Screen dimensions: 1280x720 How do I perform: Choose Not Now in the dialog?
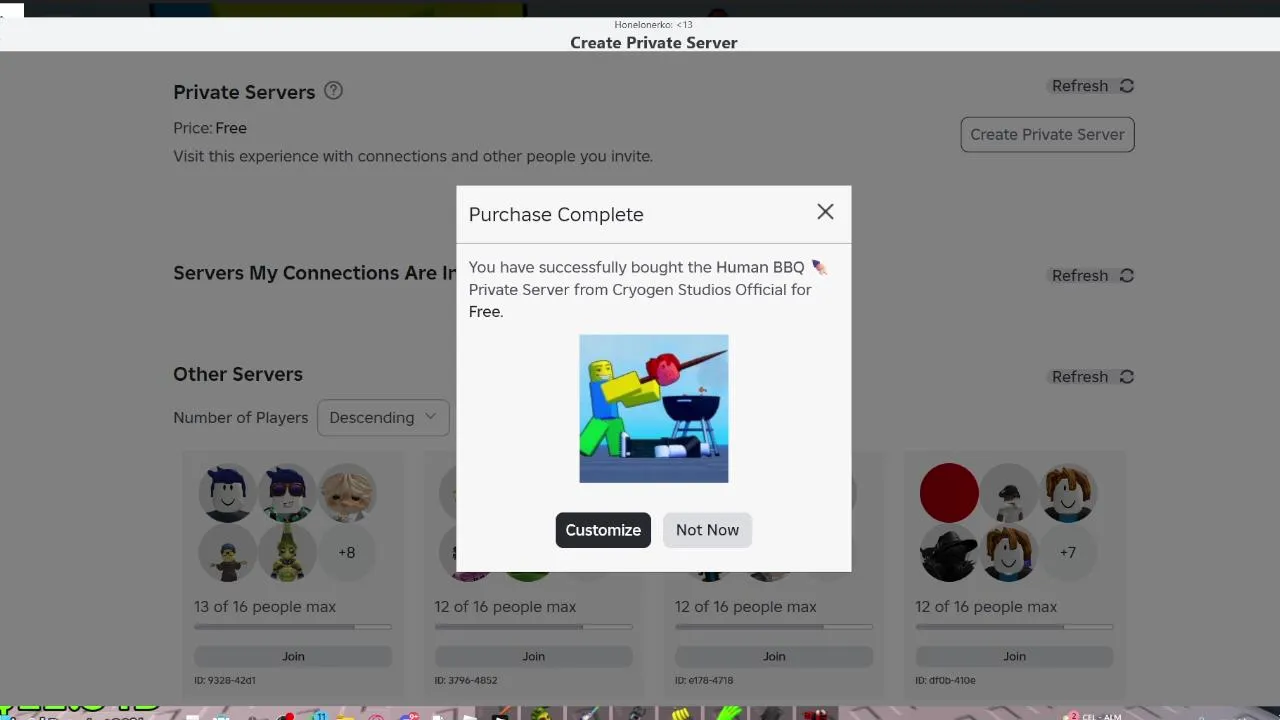tap(707, 530)
